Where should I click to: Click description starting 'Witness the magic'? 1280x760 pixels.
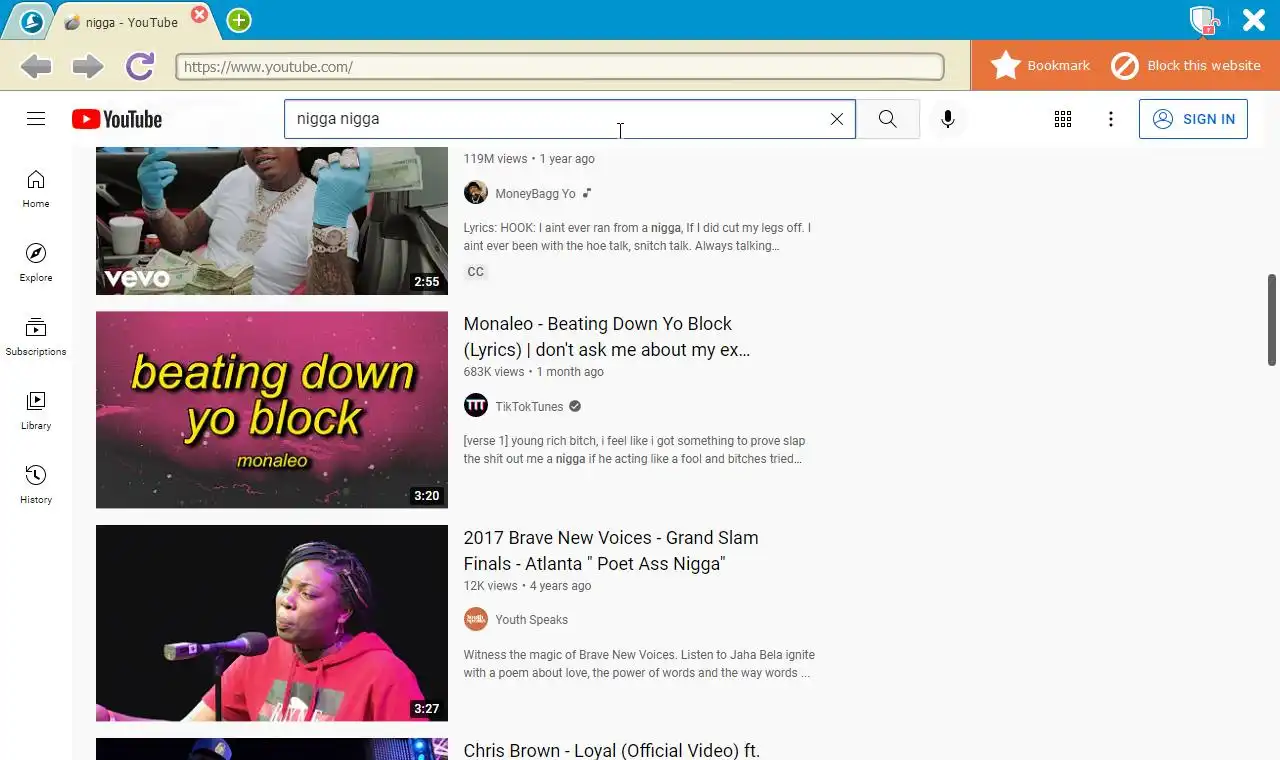[x=639, y=664]
